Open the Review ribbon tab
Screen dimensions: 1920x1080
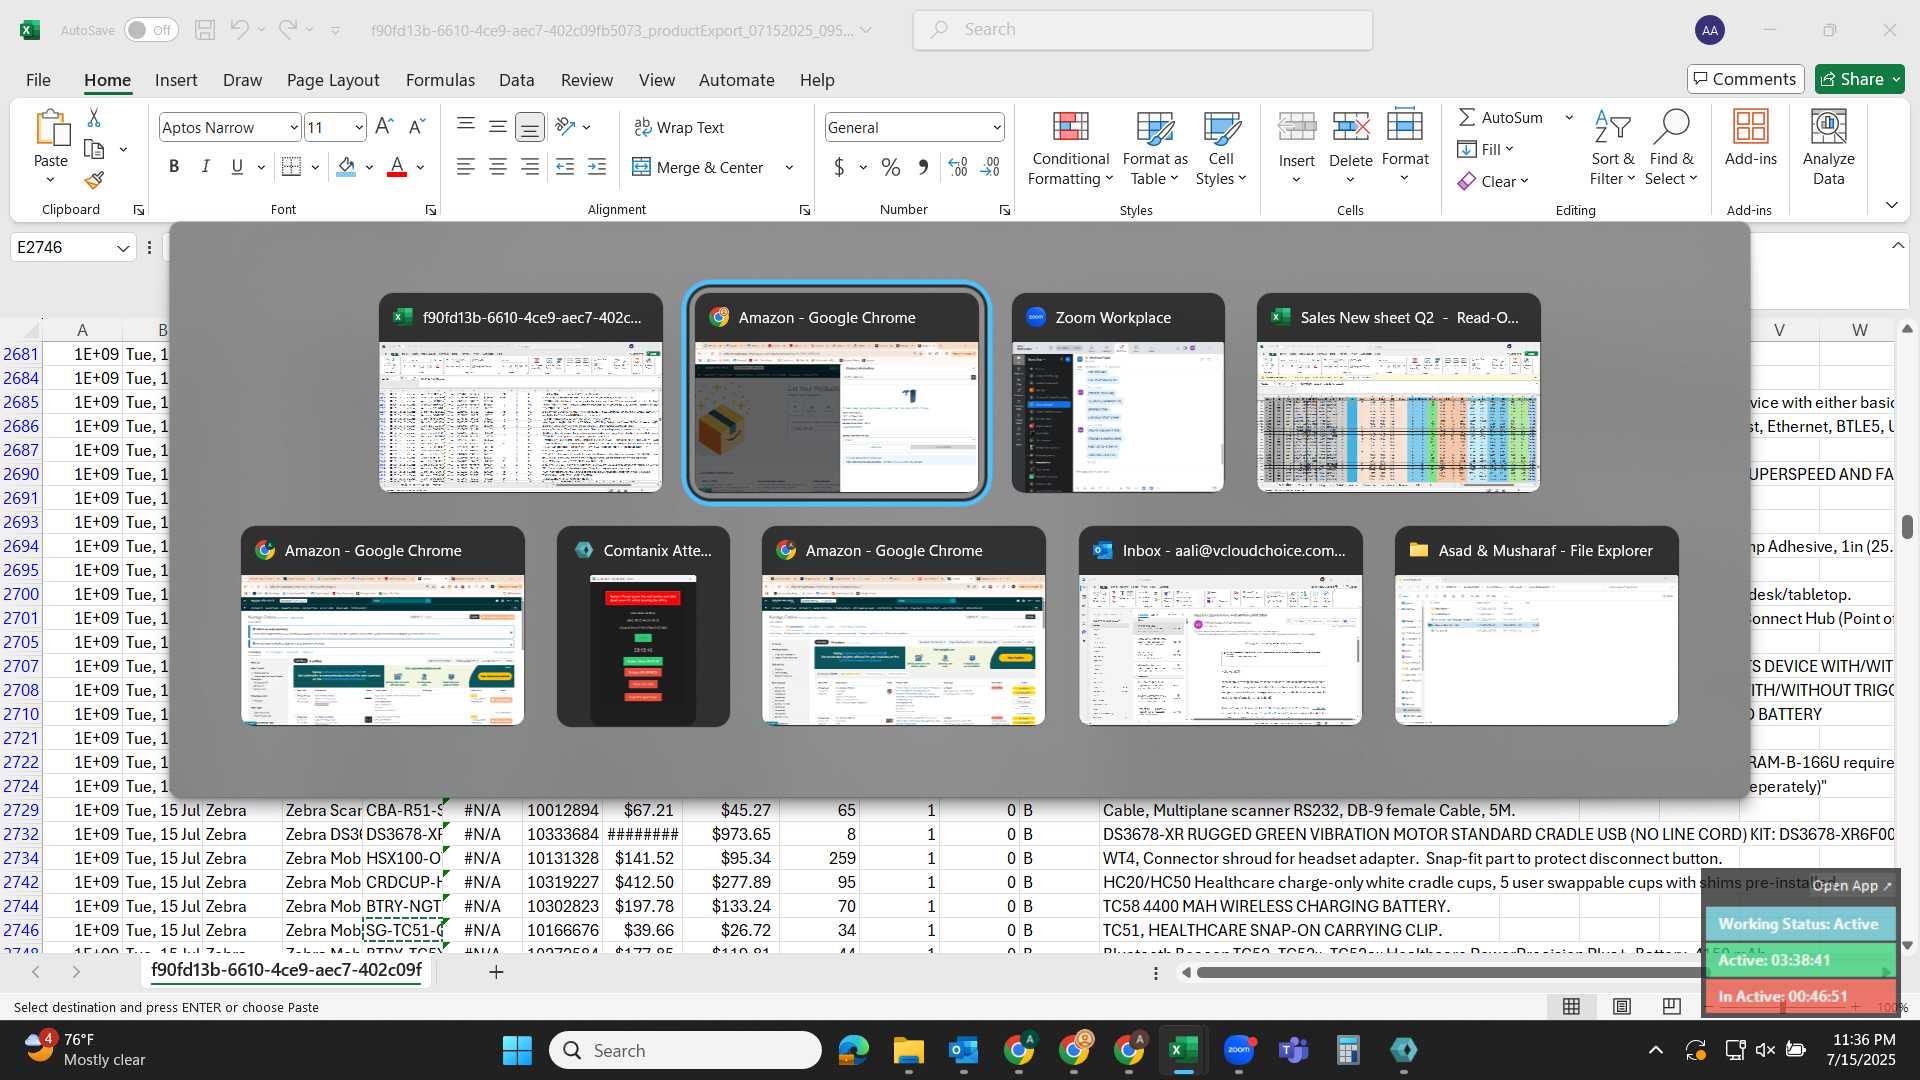pyautogui.click(x=587, y=80)
